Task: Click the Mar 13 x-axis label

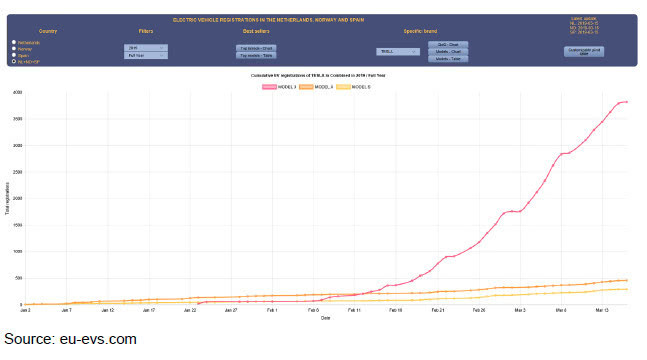Action: coord(602,310)
